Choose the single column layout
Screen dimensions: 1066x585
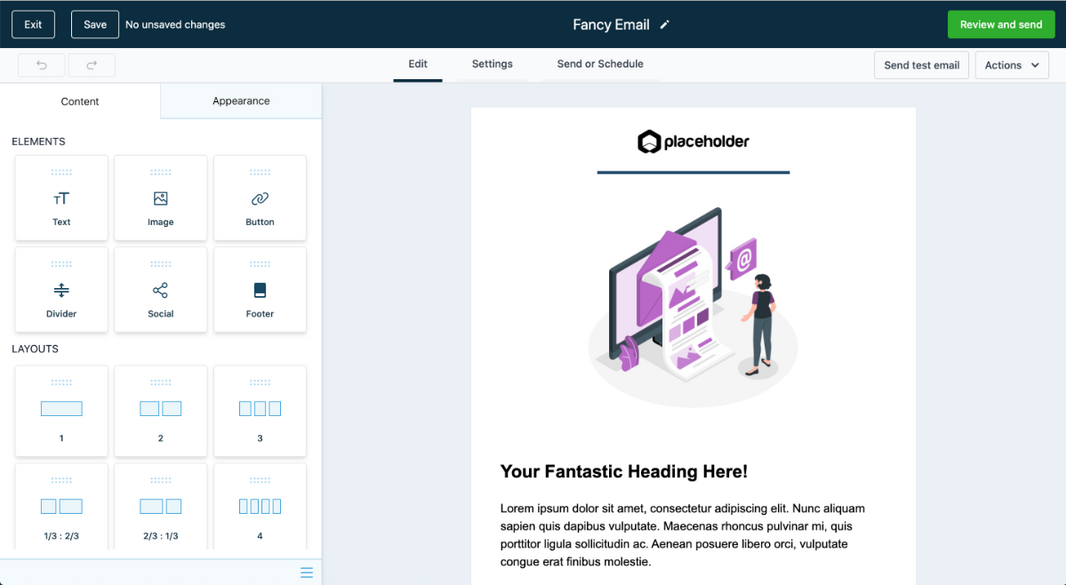point(61,410)
